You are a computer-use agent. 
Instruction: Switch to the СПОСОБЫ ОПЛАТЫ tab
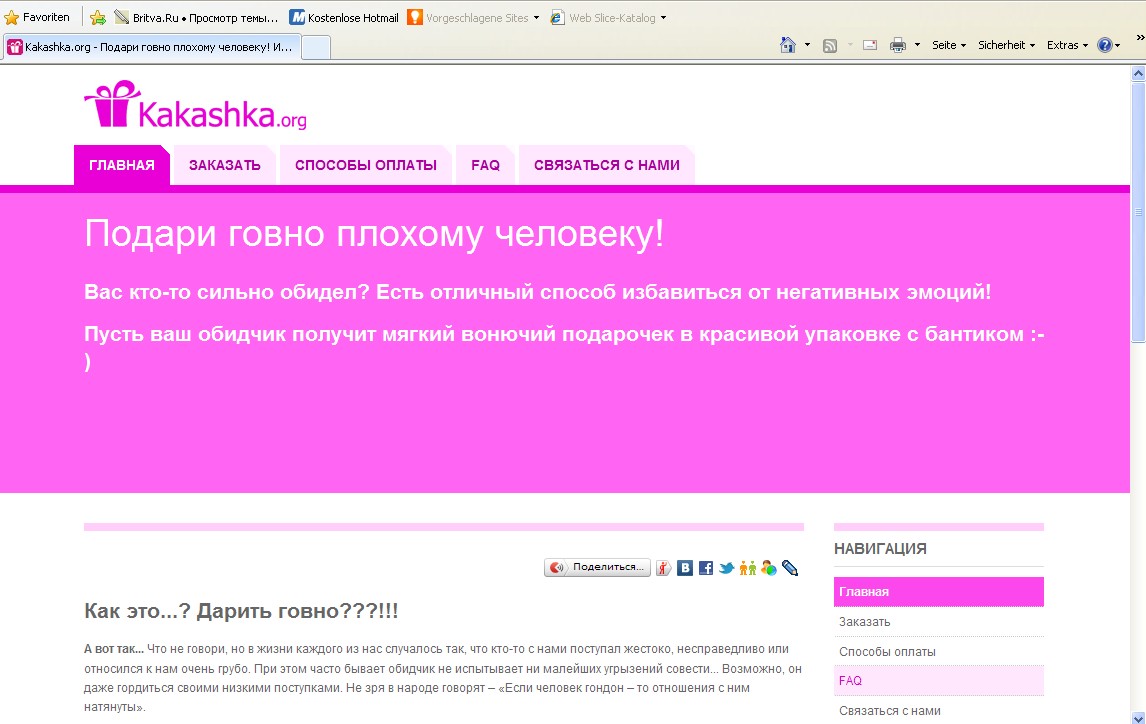pyautogui.click(x=365, y=165)
